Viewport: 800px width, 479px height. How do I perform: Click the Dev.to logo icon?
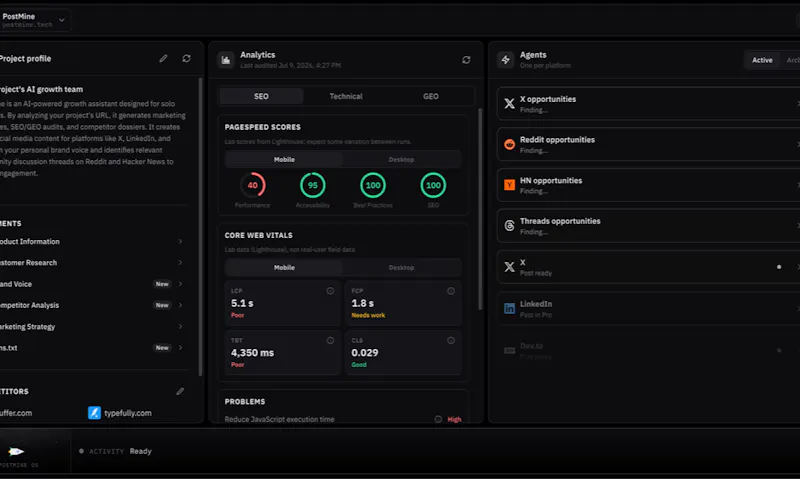[509, 350]
